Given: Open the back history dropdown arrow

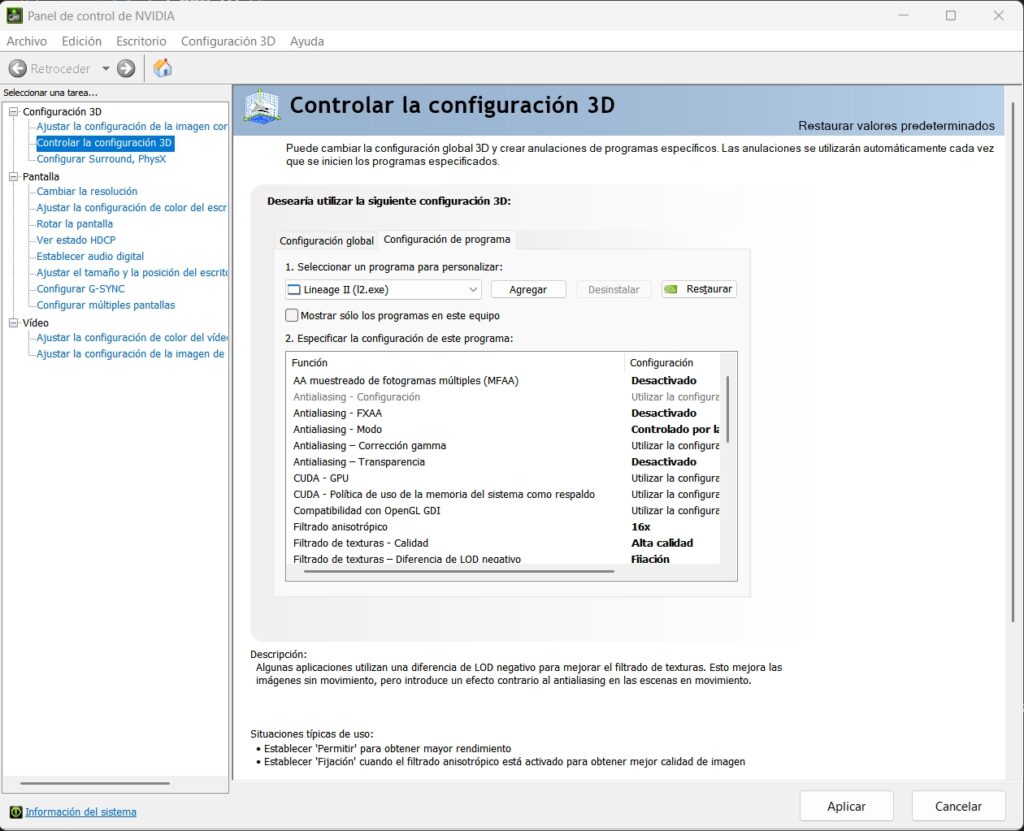Looking at the screenshot, I should point(106,69).
